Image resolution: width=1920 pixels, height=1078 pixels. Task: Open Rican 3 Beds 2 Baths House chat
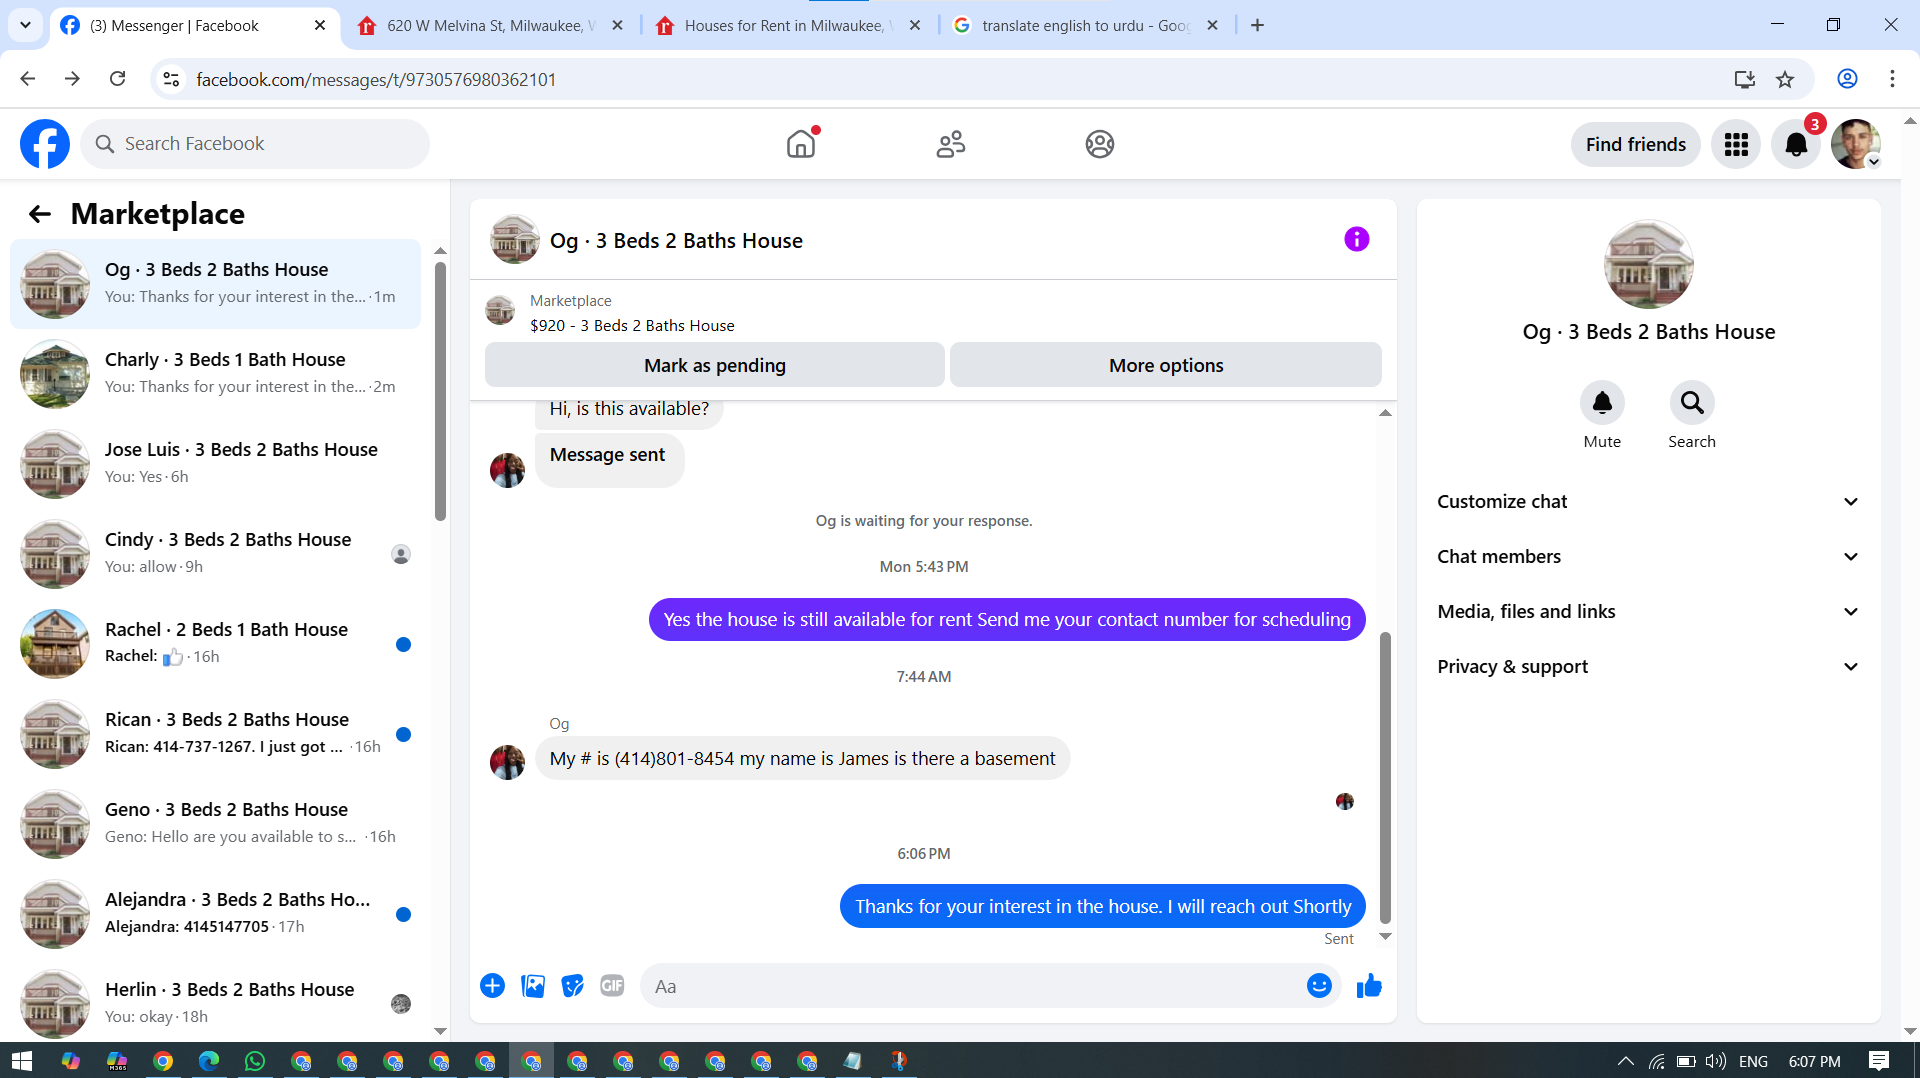(215, 734)
